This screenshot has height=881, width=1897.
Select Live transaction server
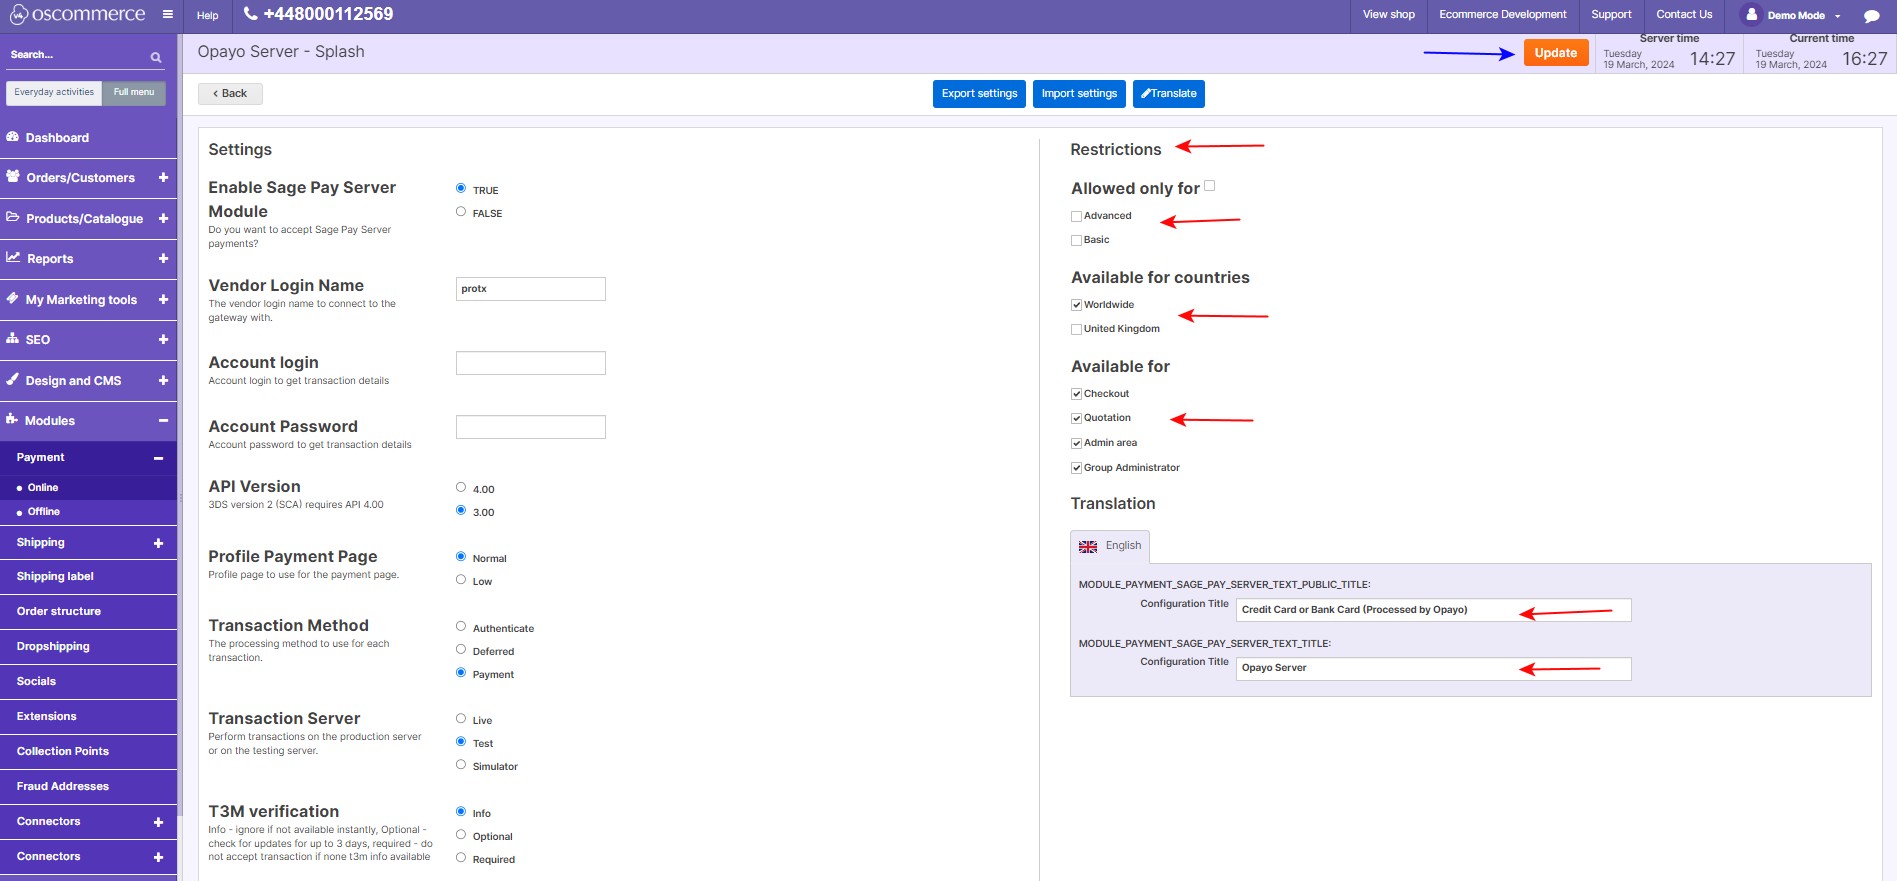[461, 718]
